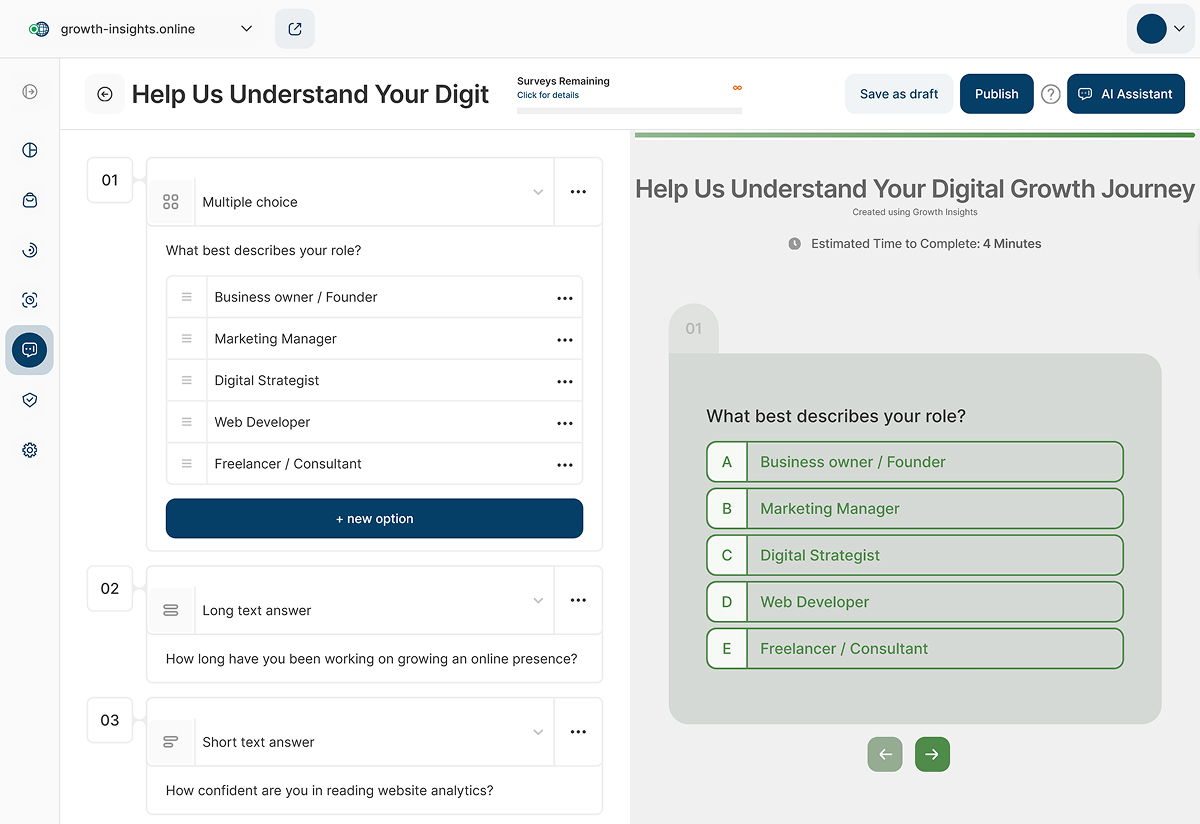Image resolution: width=1200 pixels, height=824 pixels.
Task: Select preview answer C Digital Strategist
Action: point(915,555)
